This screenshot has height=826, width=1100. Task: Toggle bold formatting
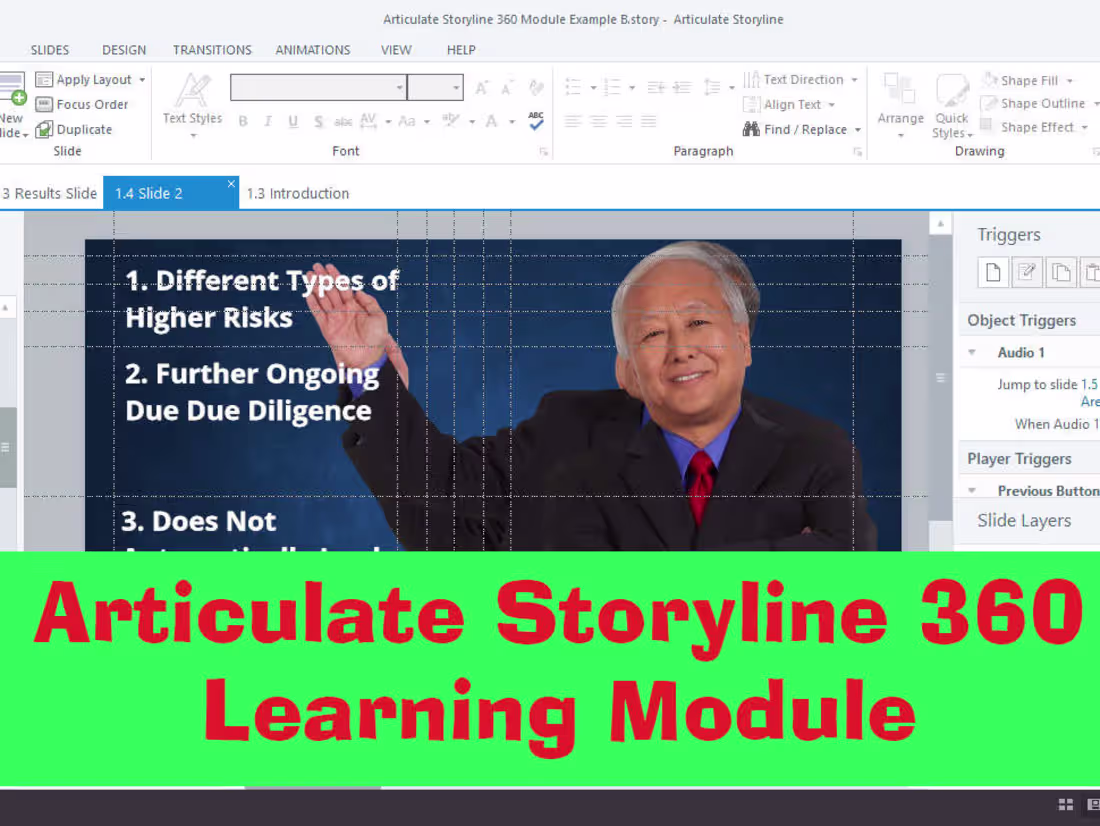[243, 121]
